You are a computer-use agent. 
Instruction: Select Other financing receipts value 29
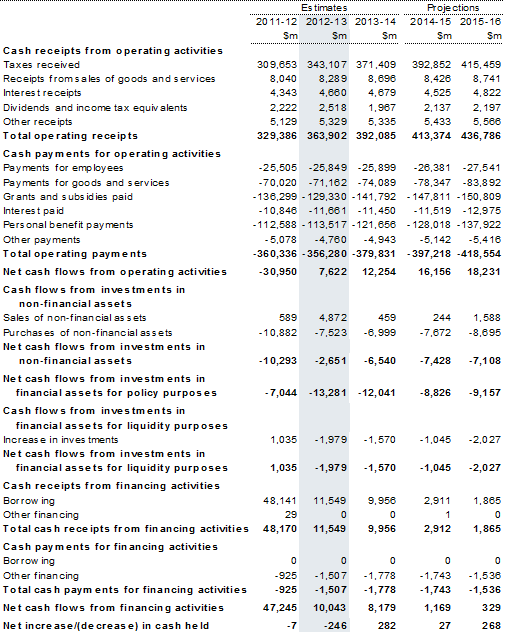click(x=291, y=515)
